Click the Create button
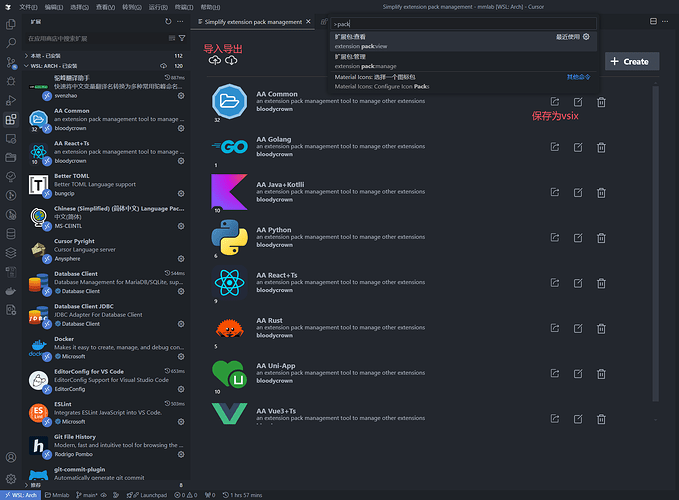This screenshot has height=500, width=679. tap(632, 61)
